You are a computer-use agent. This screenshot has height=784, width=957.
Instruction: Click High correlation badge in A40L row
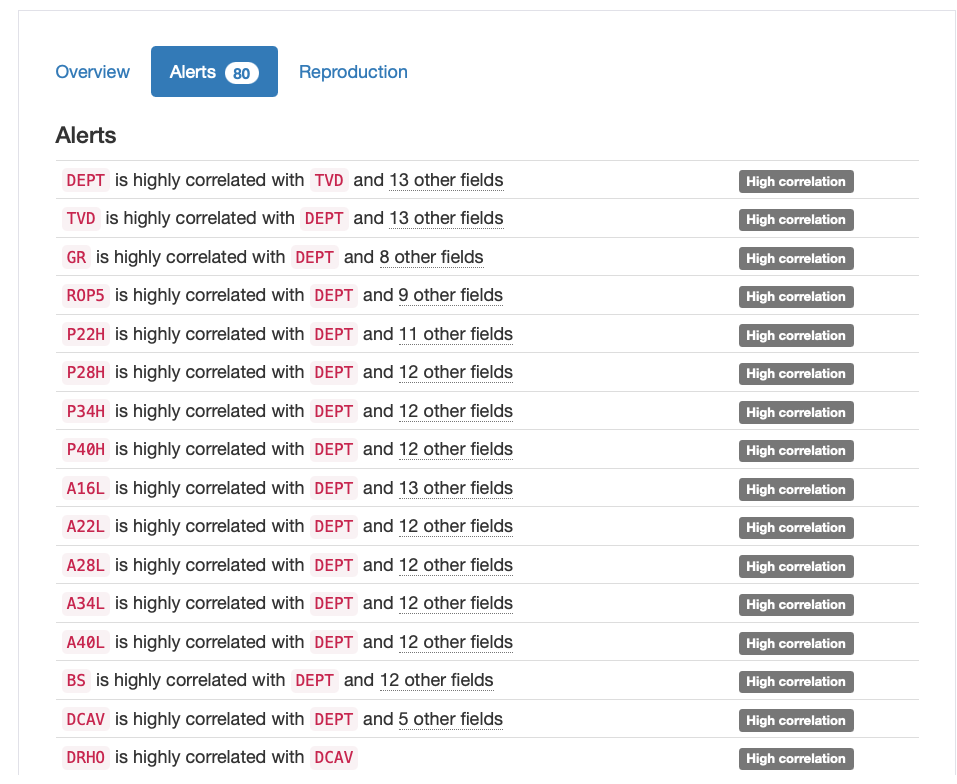pos(796,643)
